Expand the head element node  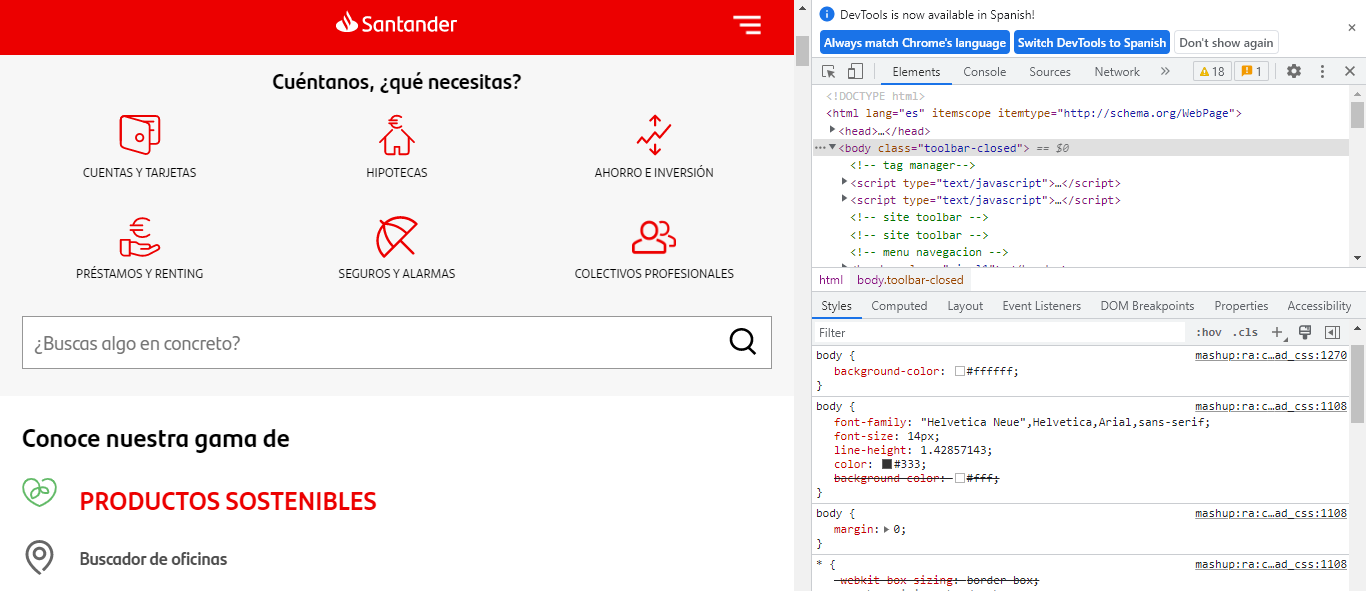tap(832, 130)
